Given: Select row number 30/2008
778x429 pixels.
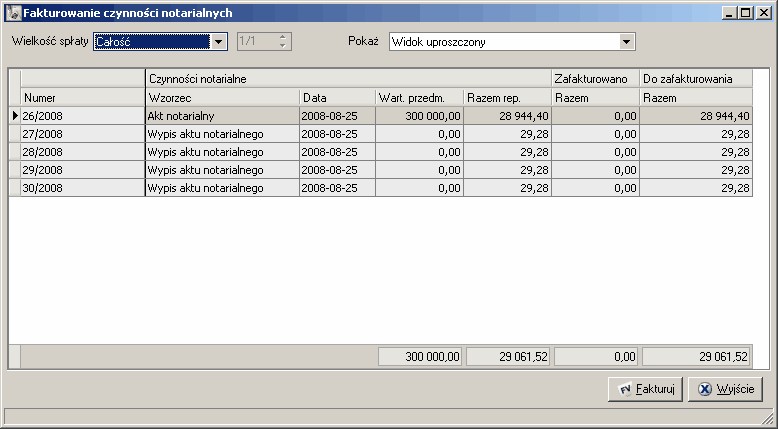Looking at the screenshot, I should (82, 188).
